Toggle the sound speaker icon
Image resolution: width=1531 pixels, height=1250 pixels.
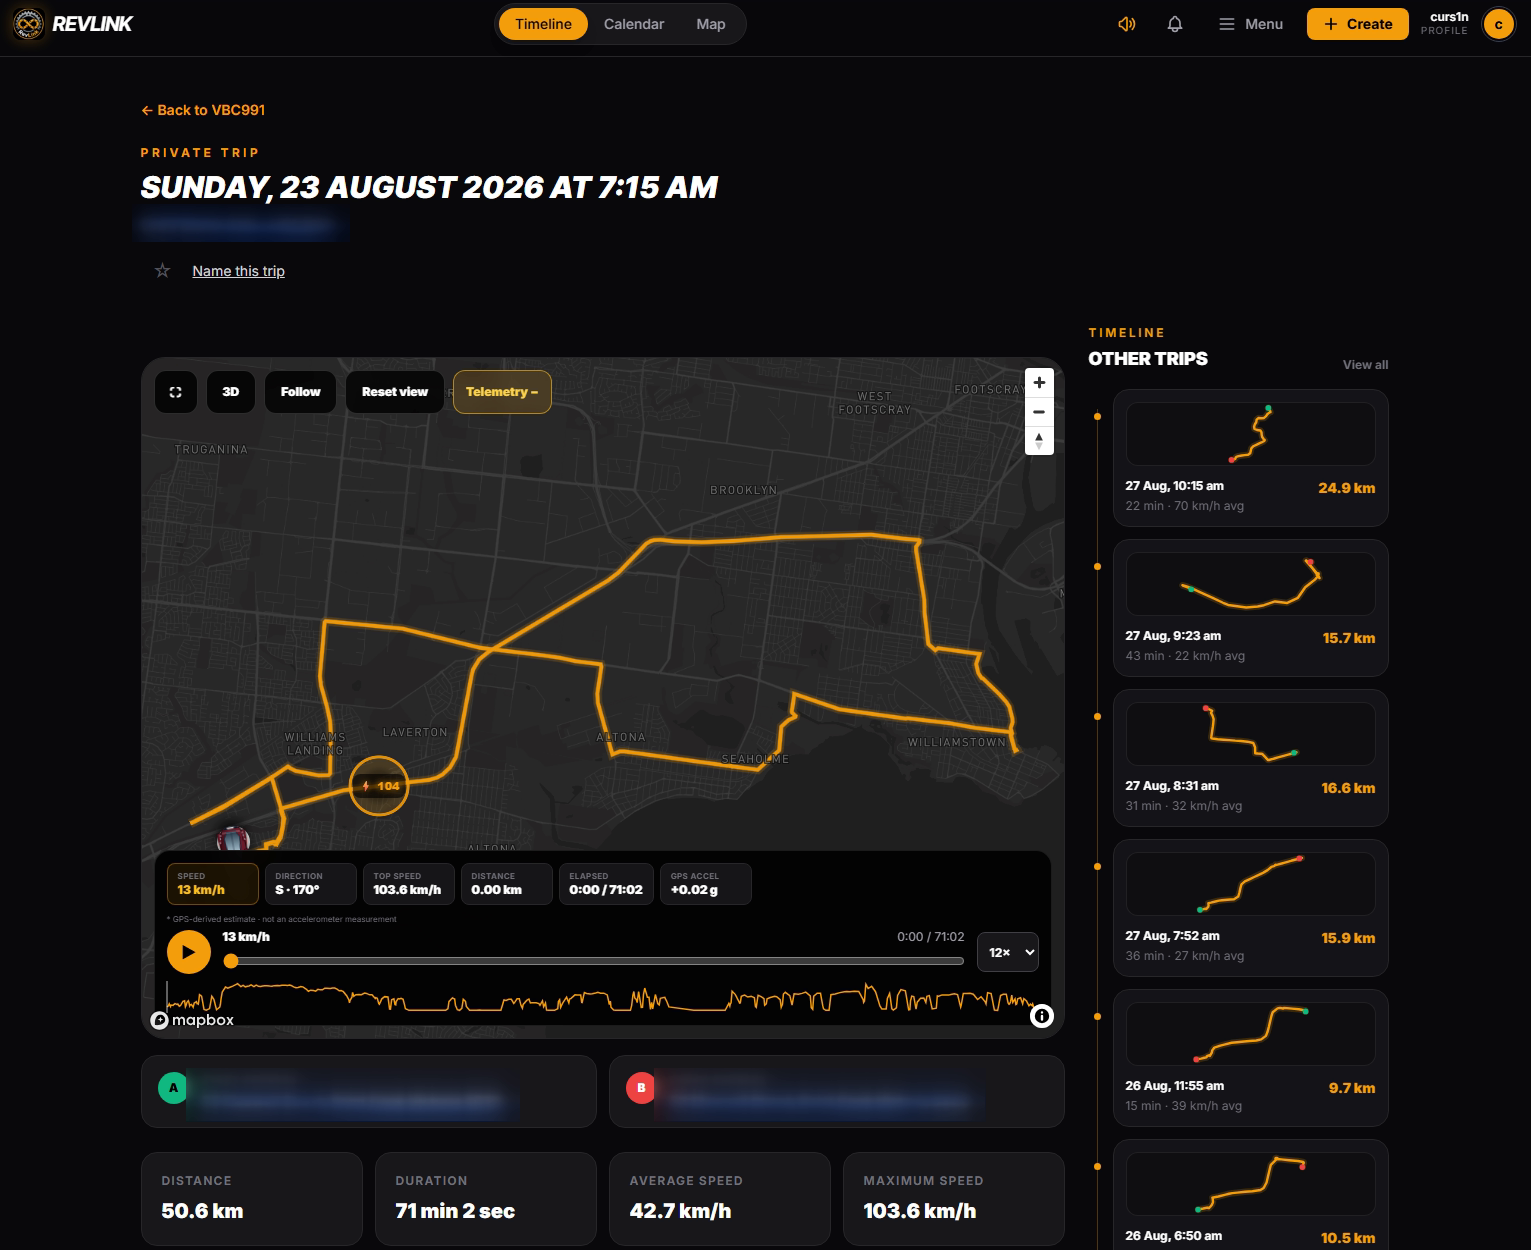click(x=1127, y=24)
